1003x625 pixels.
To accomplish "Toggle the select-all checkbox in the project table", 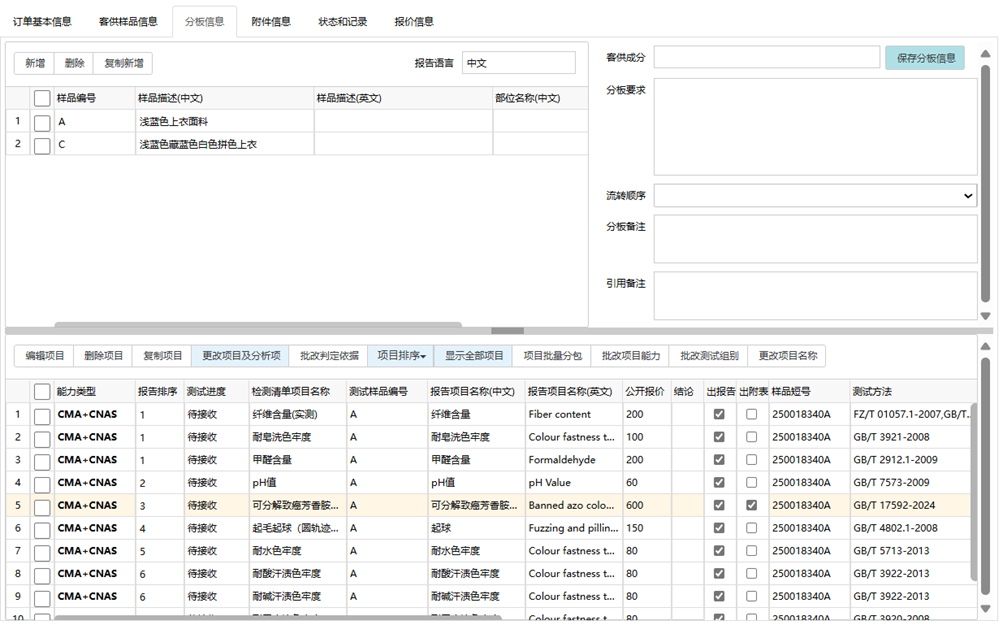I will pyautogui.click(x=41, y=391).
